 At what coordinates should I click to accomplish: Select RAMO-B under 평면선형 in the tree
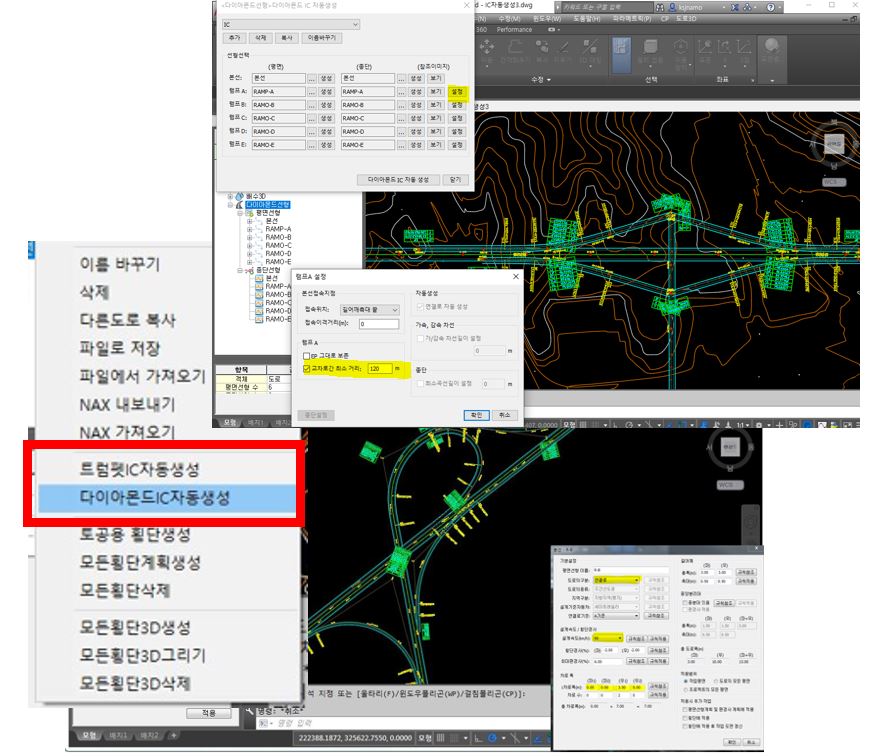[x=278, y=237]
